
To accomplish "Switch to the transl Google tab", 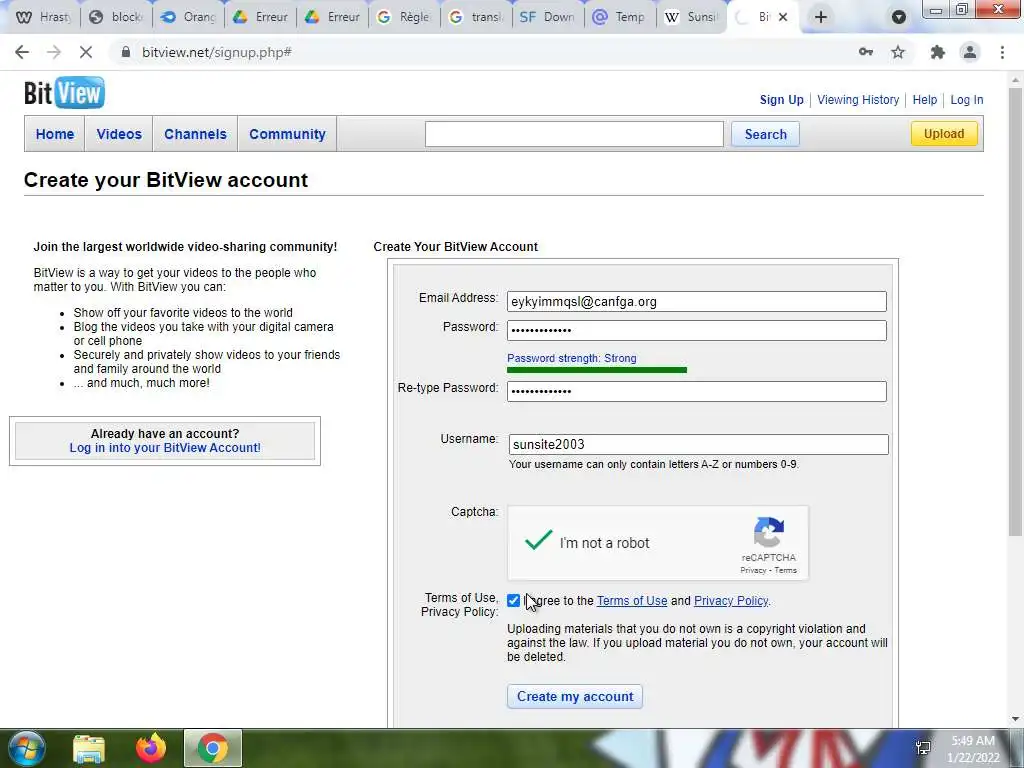I will point(476,17).
